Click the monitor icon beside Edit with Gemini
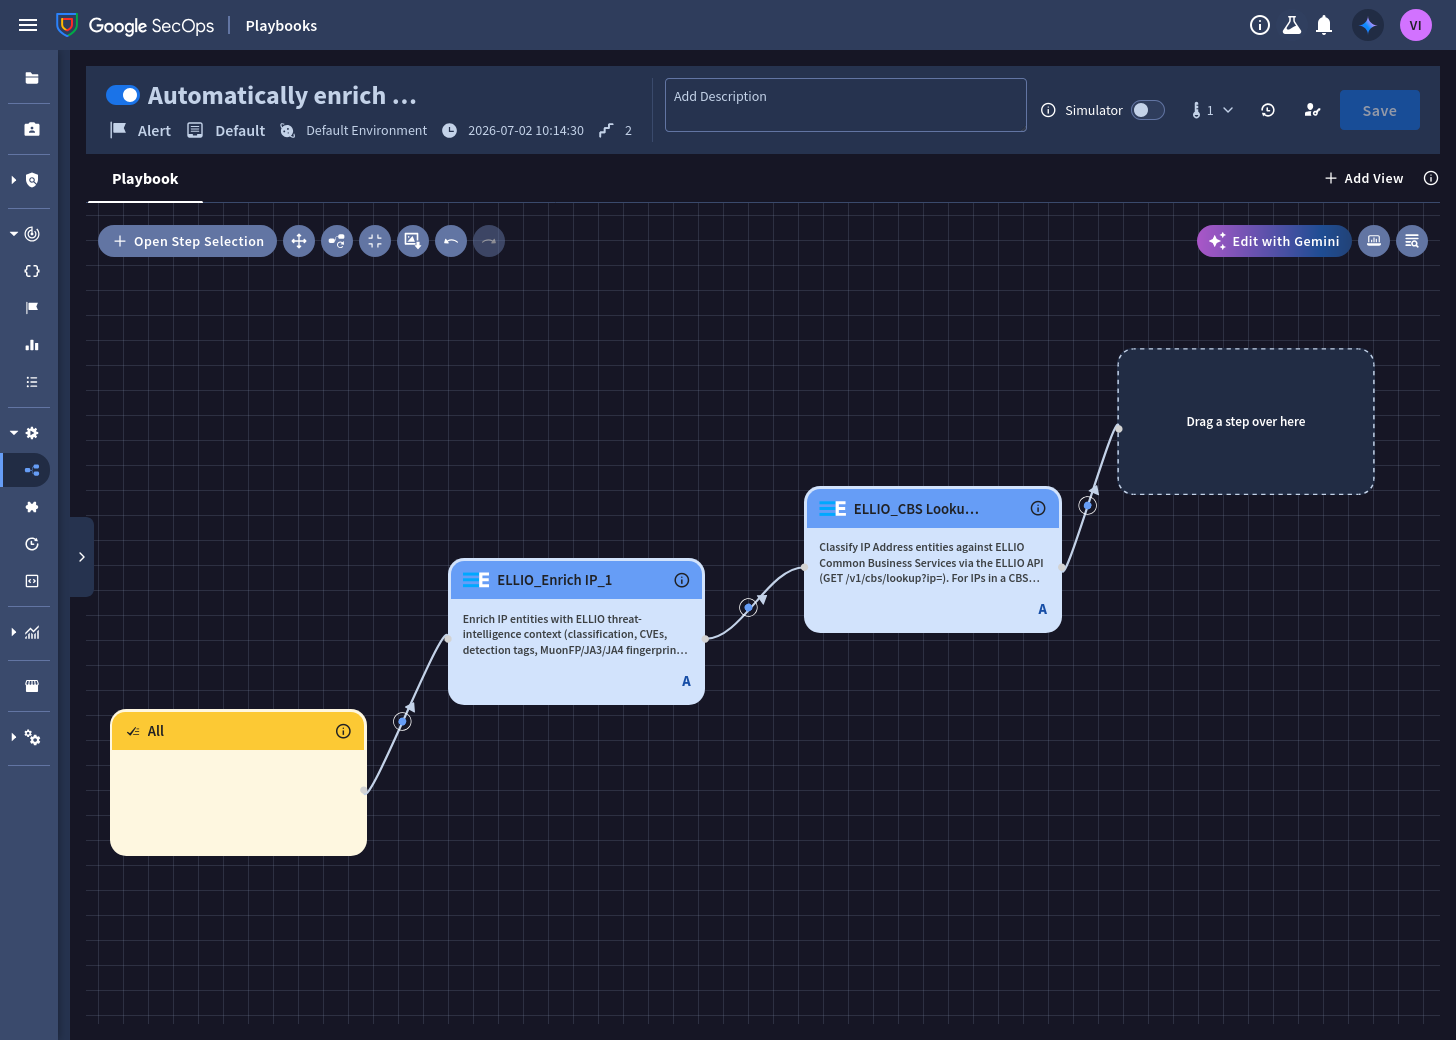The height and width of the screenshot is (1040, 1456). (1374, 241)
